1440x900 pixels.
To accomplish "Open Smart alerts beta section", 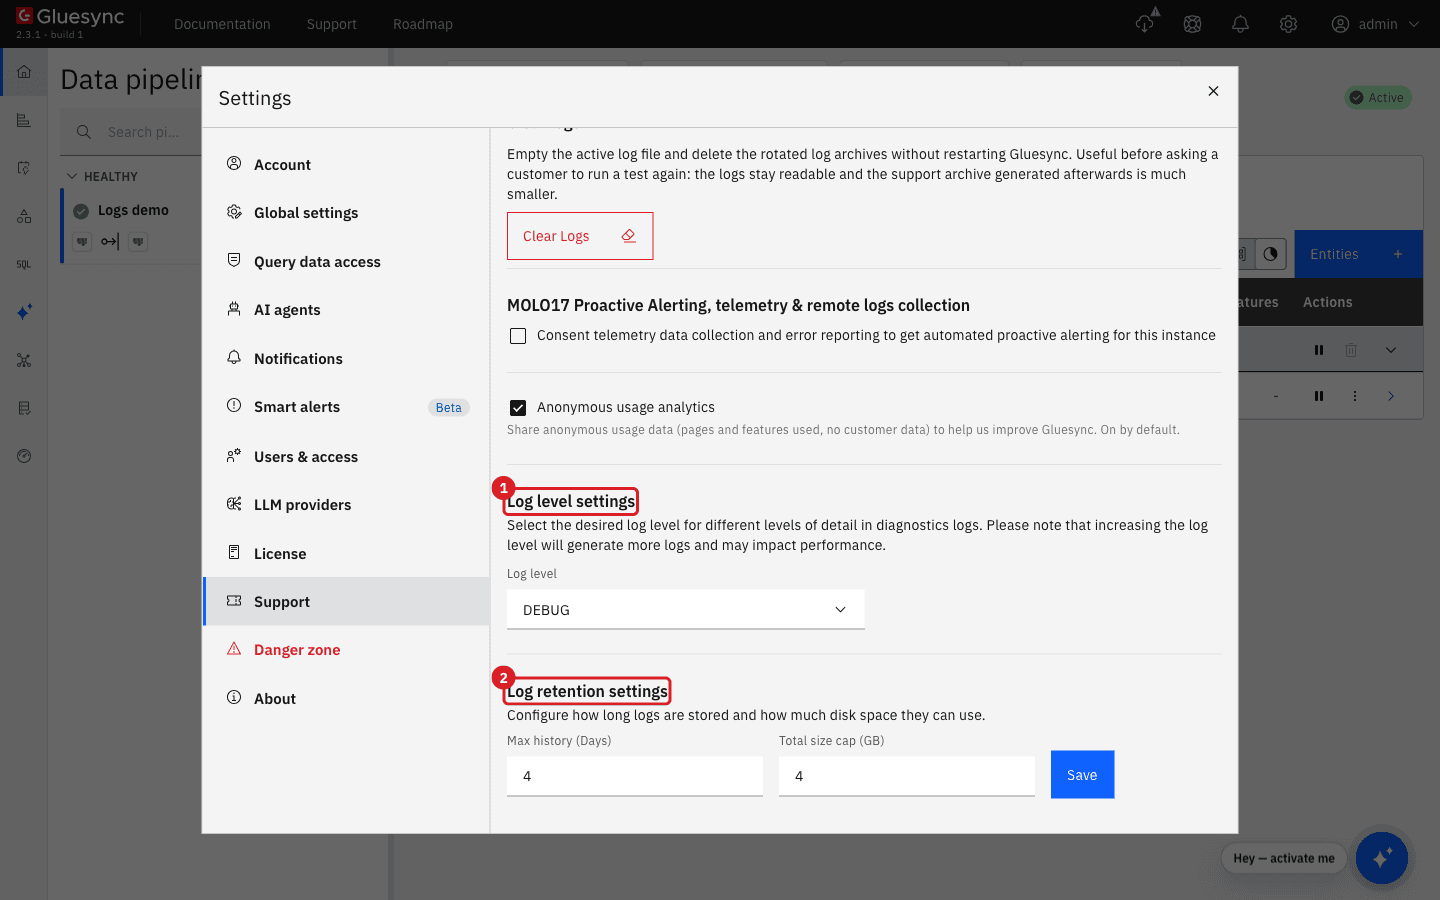I will pos(346,407).
